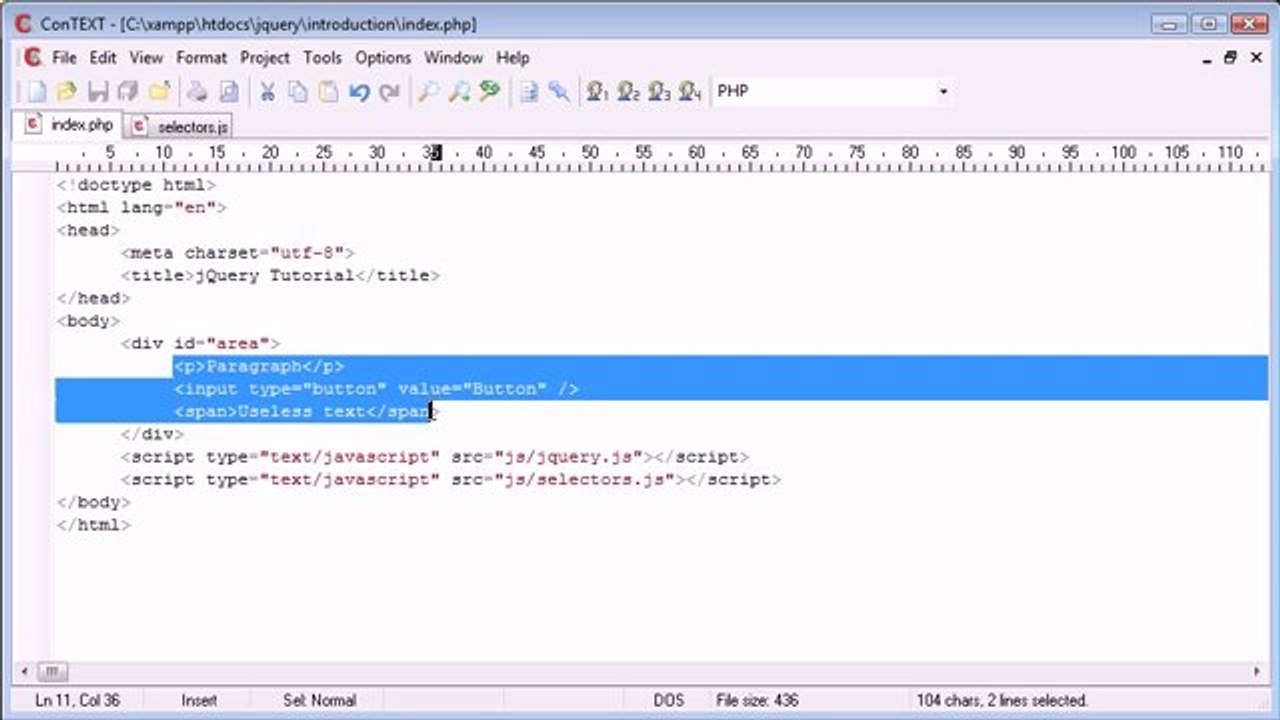Click the Save all files icon
Image resolution: width=1280 pixels, height=720 pixels.
click(x=127, y=92)
